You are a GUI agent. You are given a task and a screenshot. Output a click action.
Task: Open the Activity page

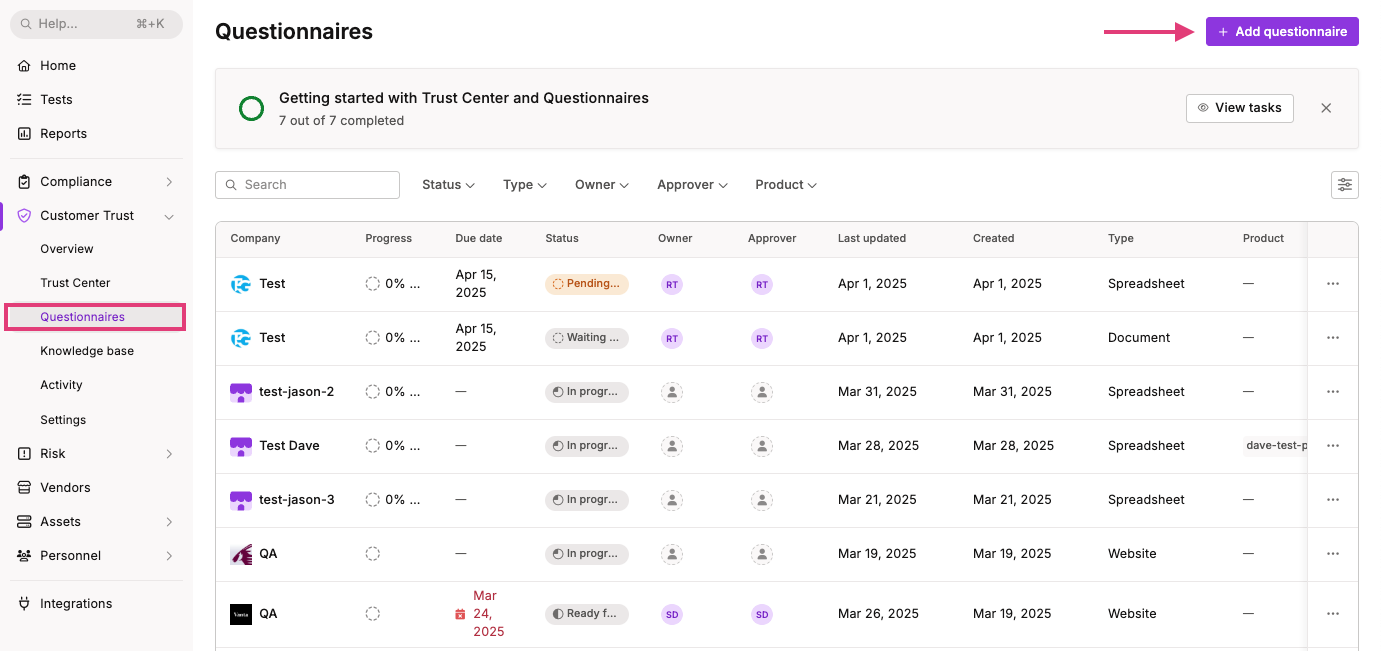[61, 385]
